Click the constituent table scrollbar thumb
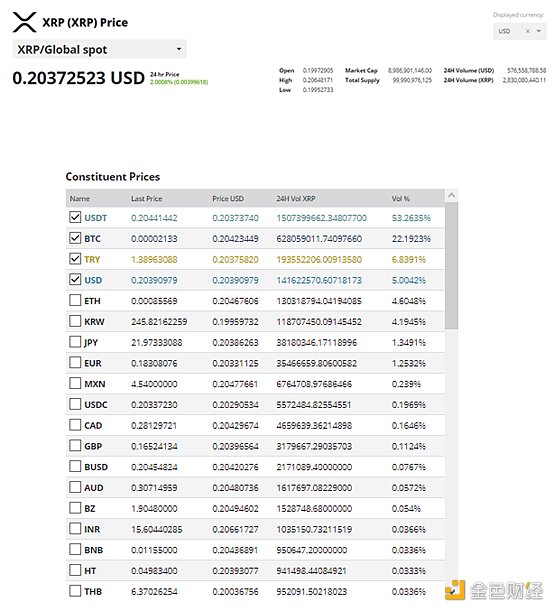Image resolution: width=554 pixels, height=611 pixels. coord(452,265)
